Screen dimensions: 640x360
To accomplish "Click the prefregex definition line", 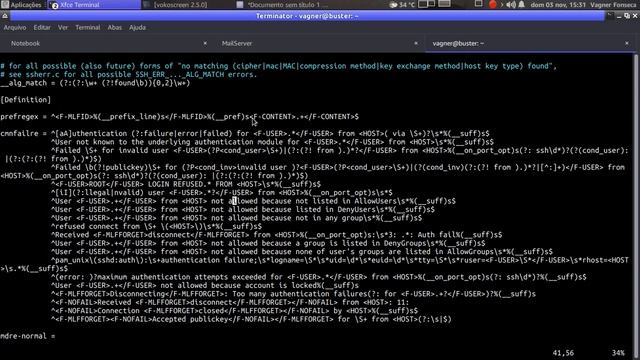I will click(x=180, y=117).
